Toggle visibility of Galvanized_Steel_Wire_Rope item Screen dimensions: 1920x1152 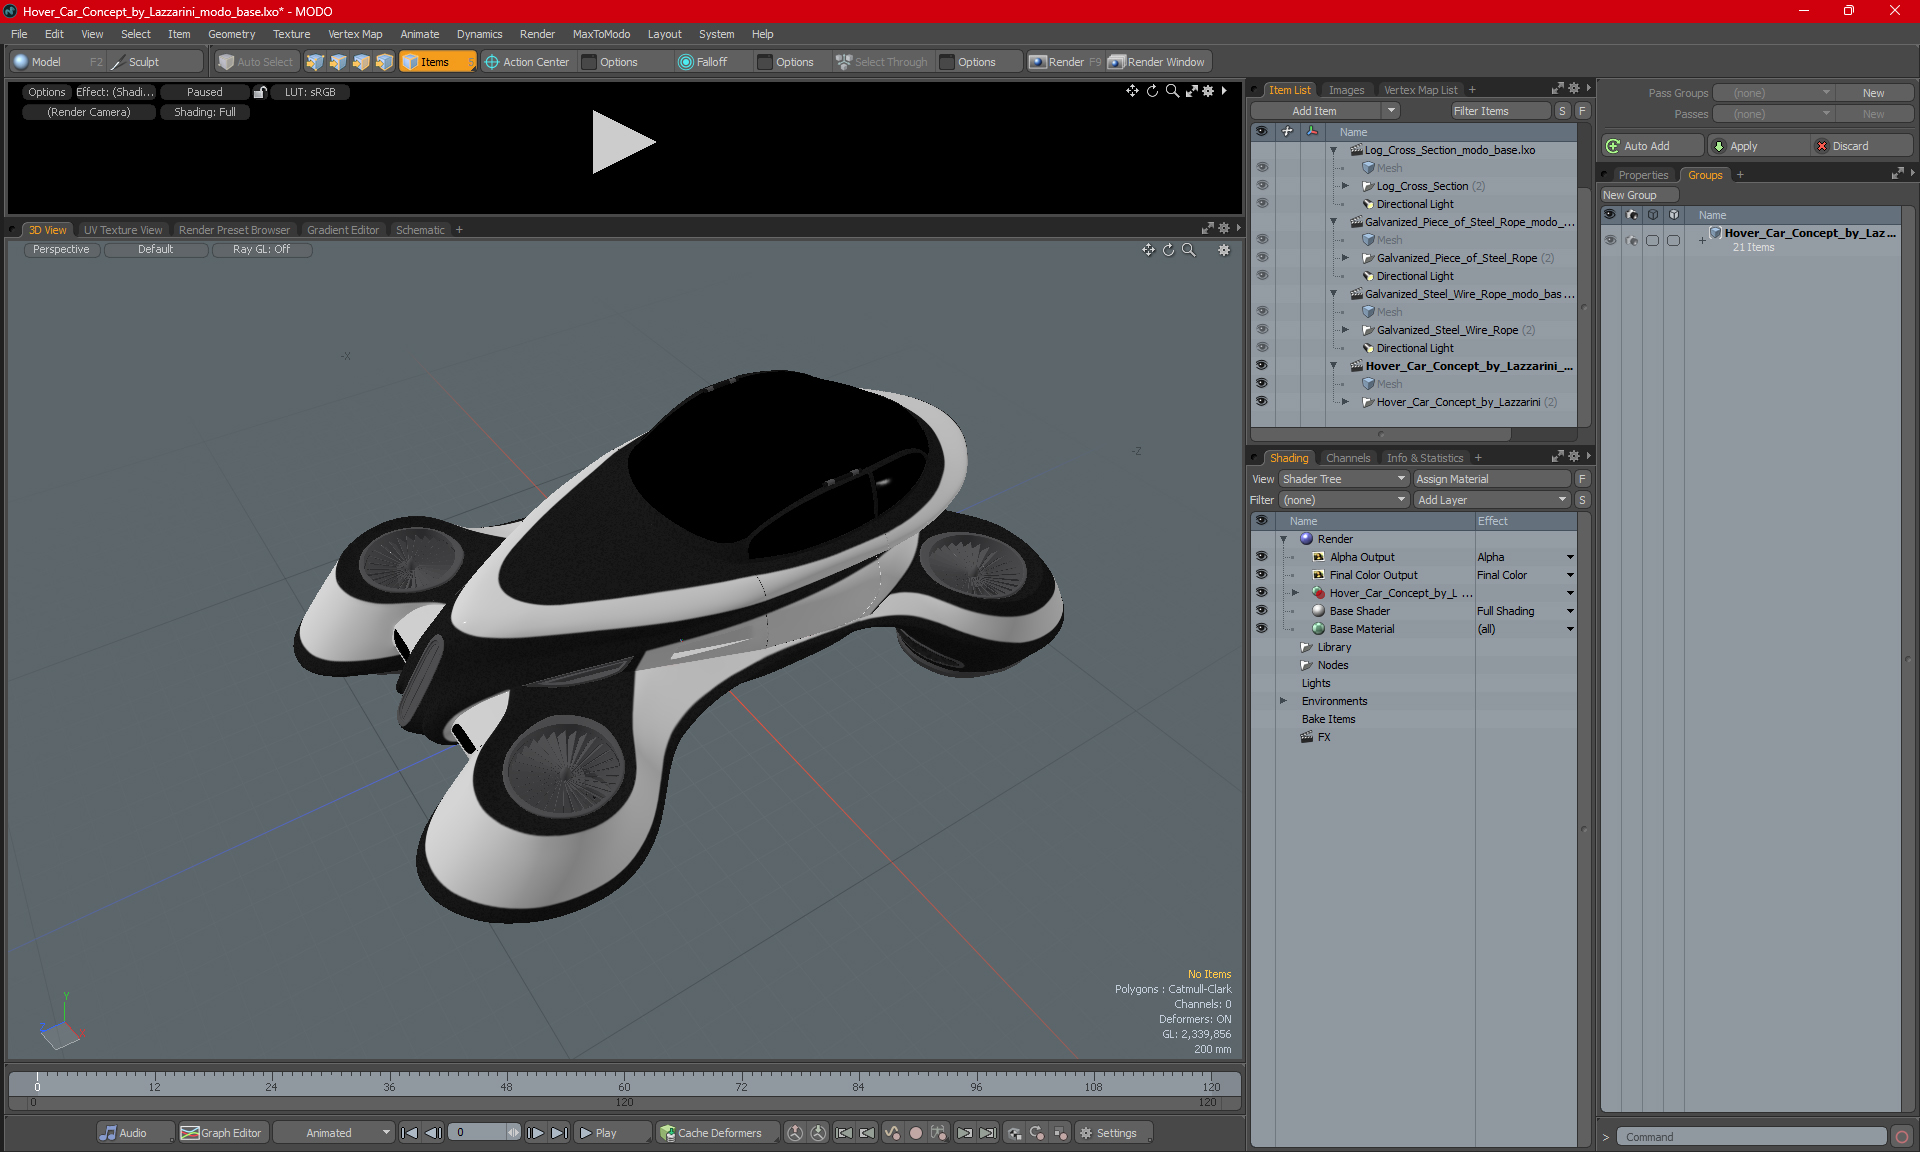(x=1262, y=330)
